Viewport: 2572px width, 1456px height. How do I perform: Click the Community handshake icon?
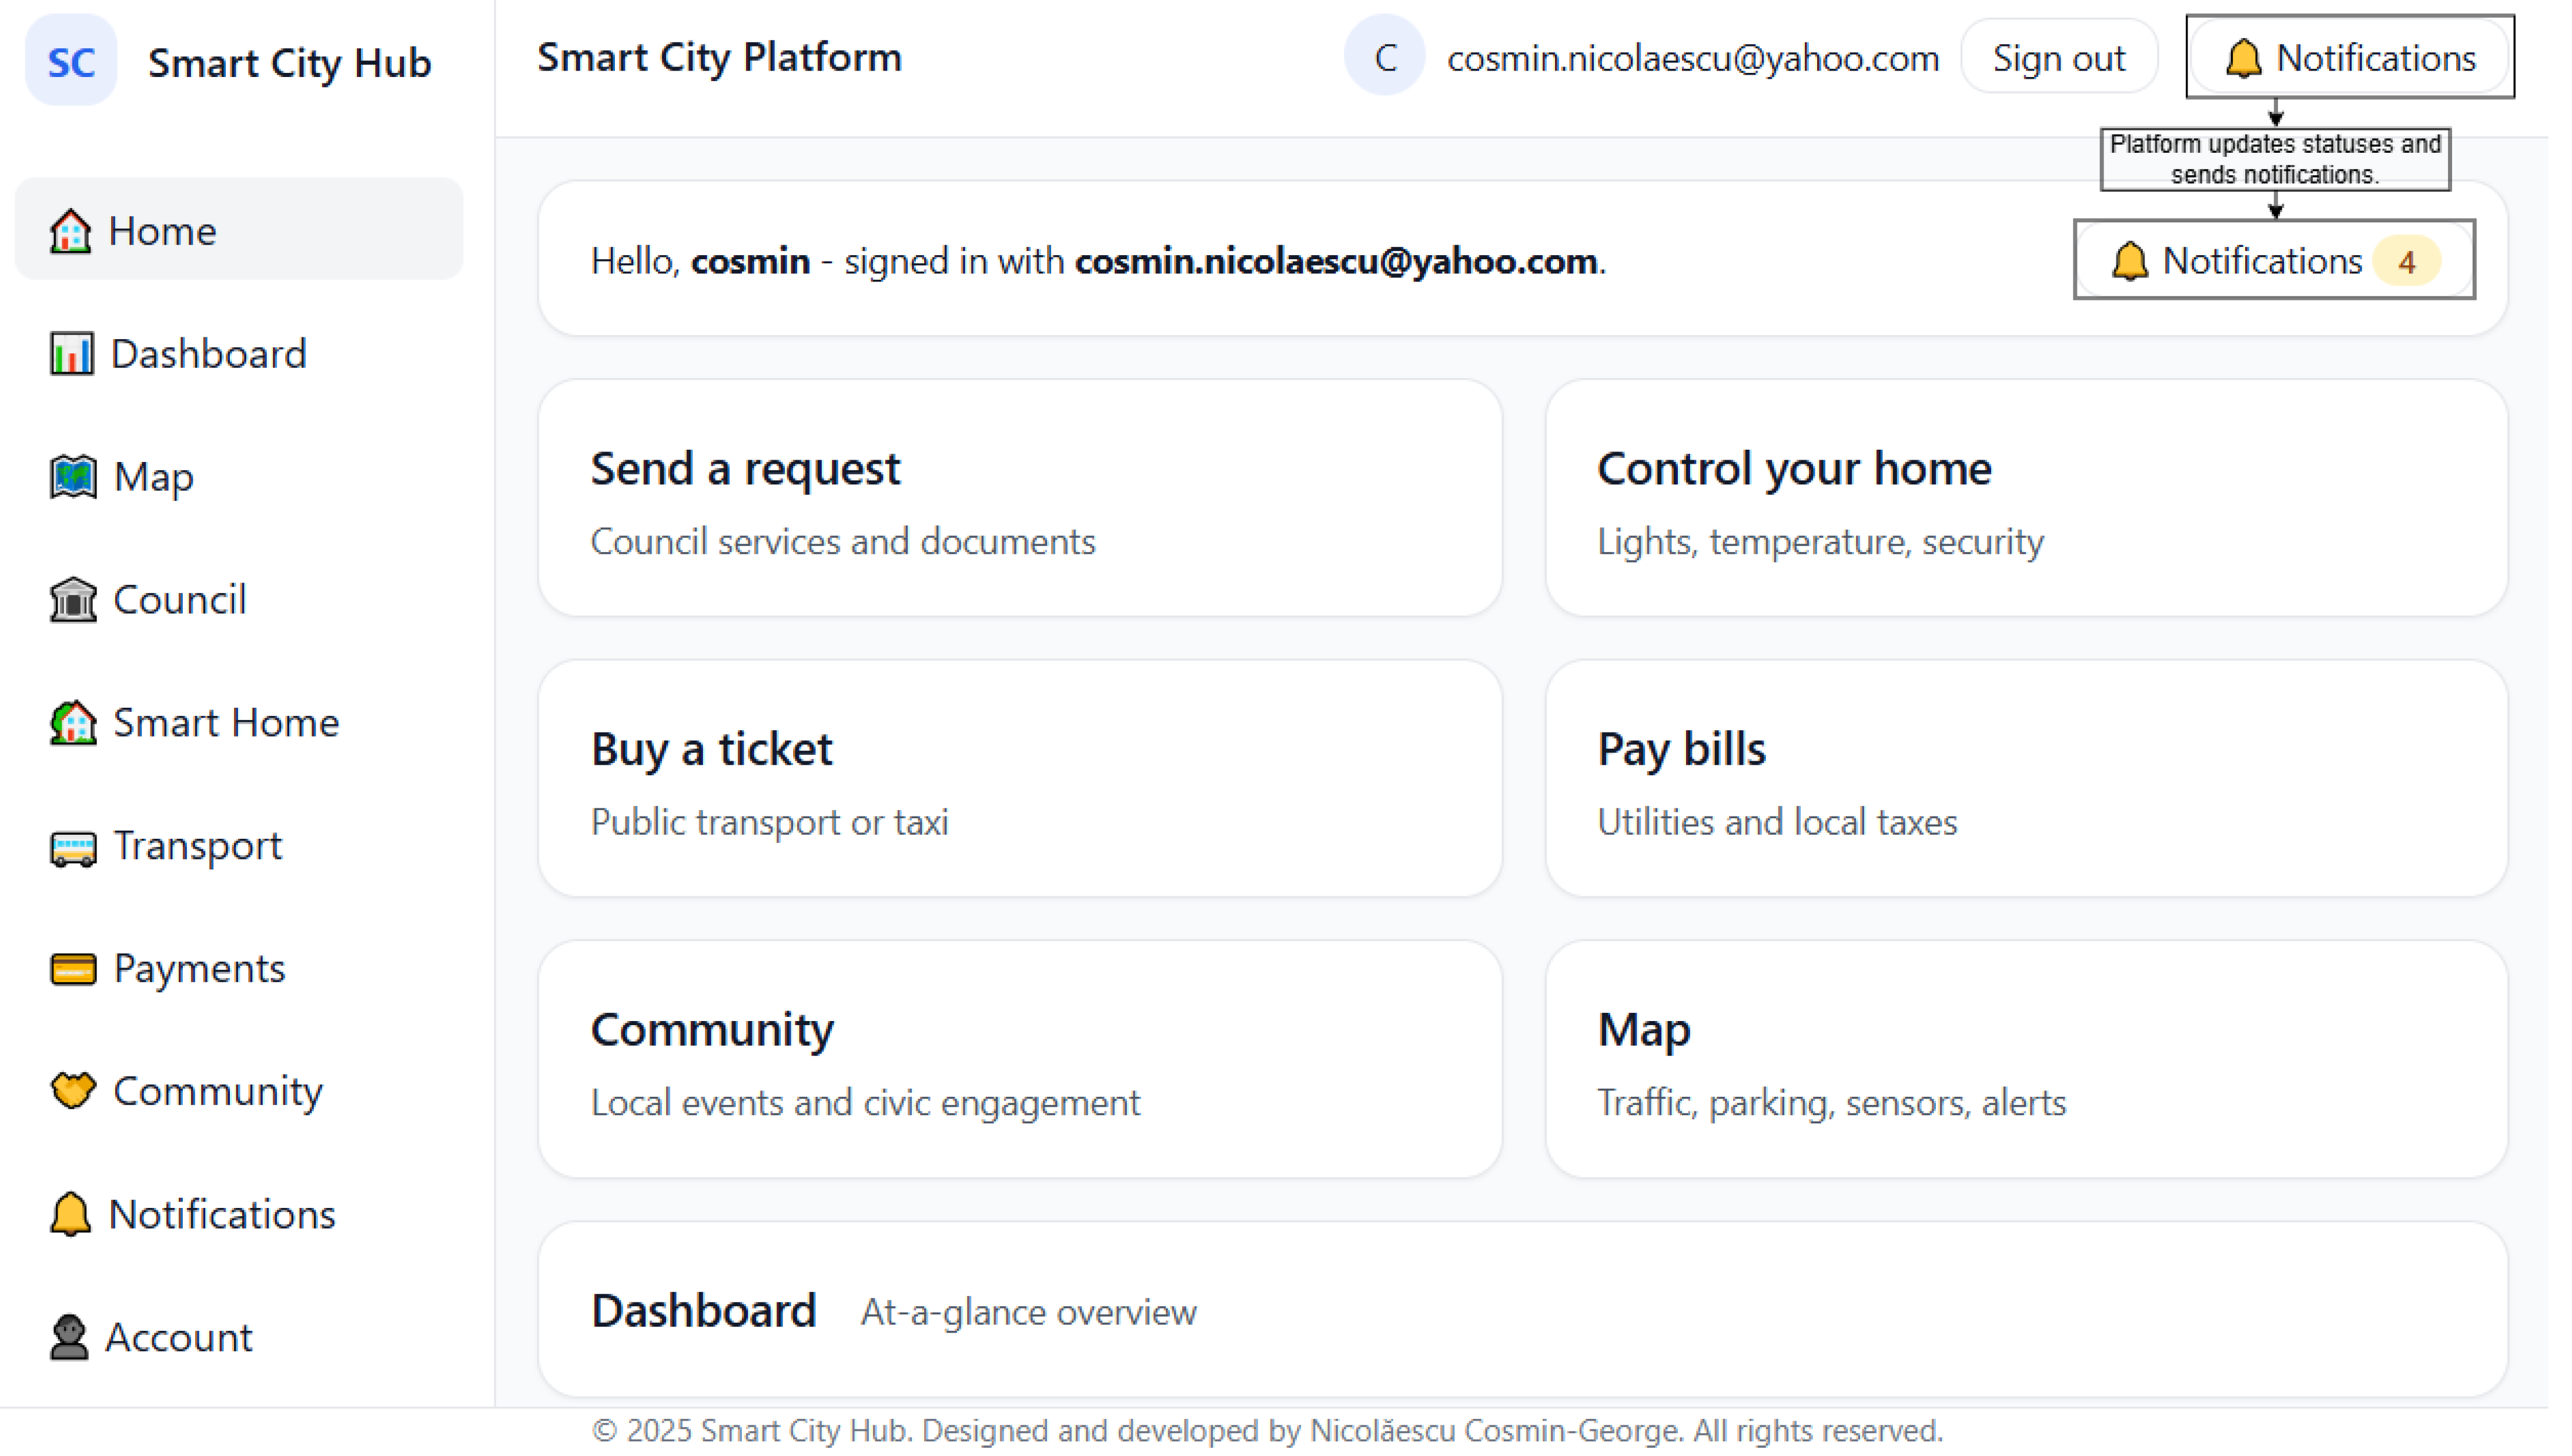[73, 1092]
